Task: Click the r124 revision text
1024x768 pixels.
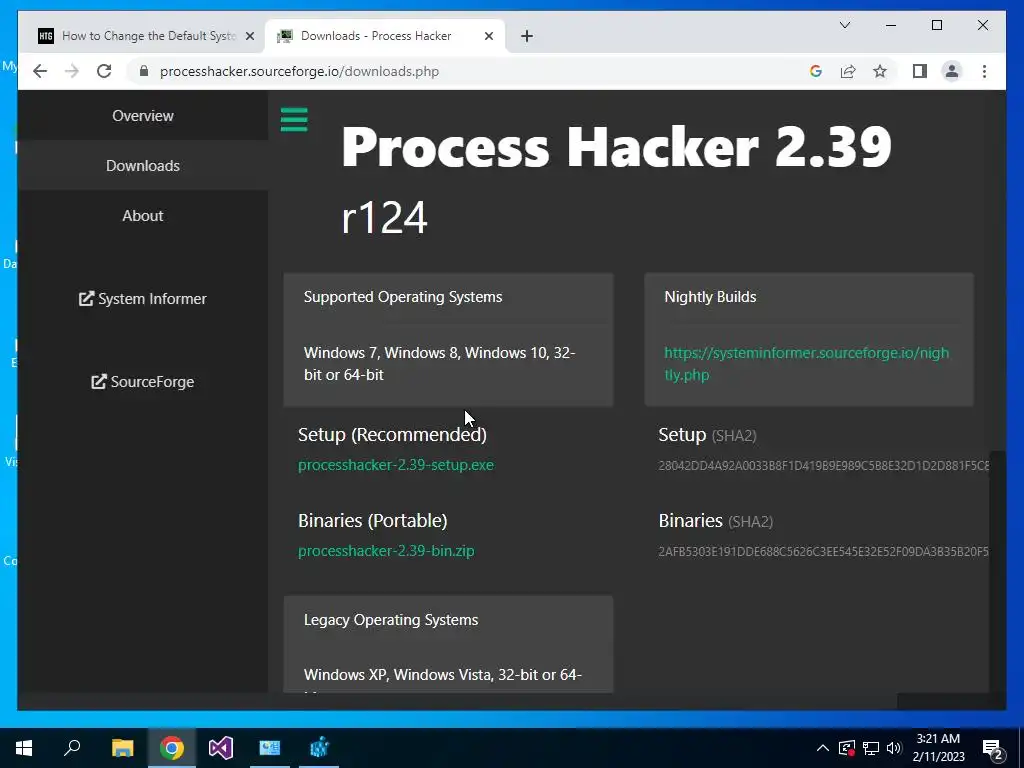Action: pyautogui.click(x=385, y=217)
